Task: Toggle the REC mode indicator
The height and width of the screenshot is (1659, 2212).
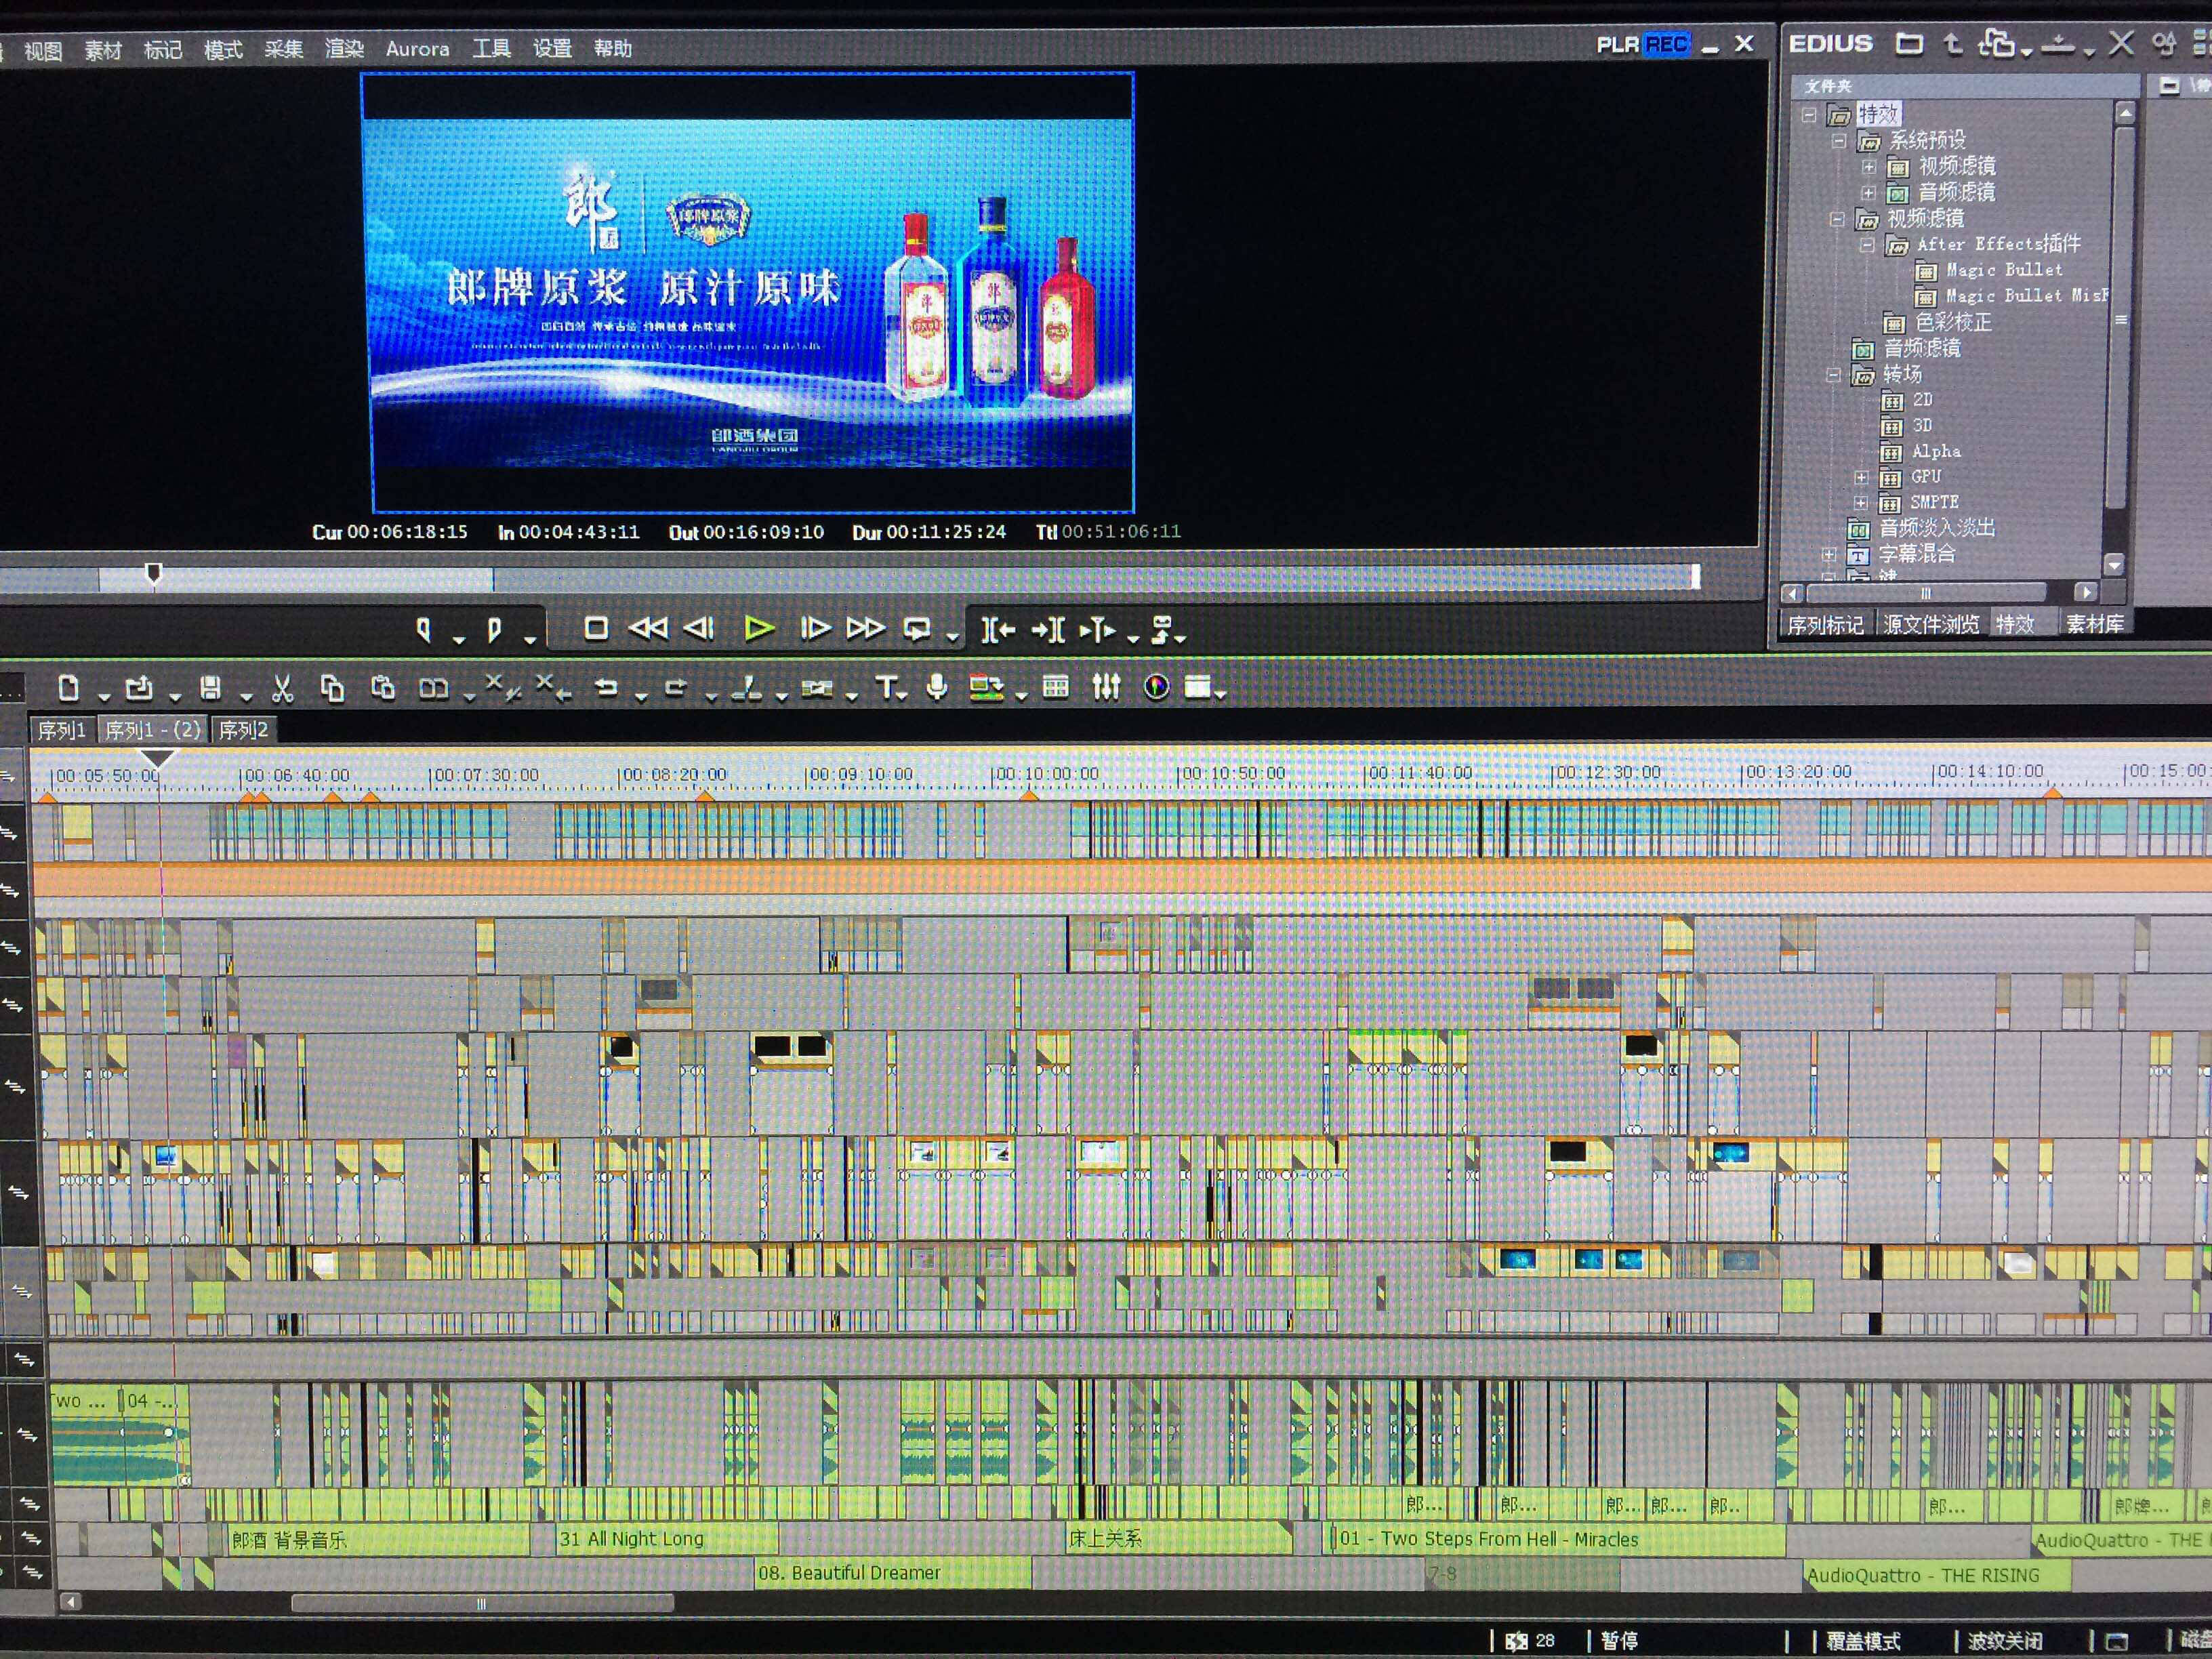Action: pyautogui.click(x=1666, y=44)
